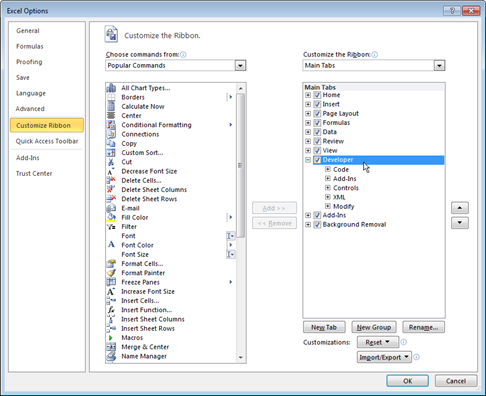Click the New Group button
The height and width of the screenshot is (396, 486).
tap(374, 327)
